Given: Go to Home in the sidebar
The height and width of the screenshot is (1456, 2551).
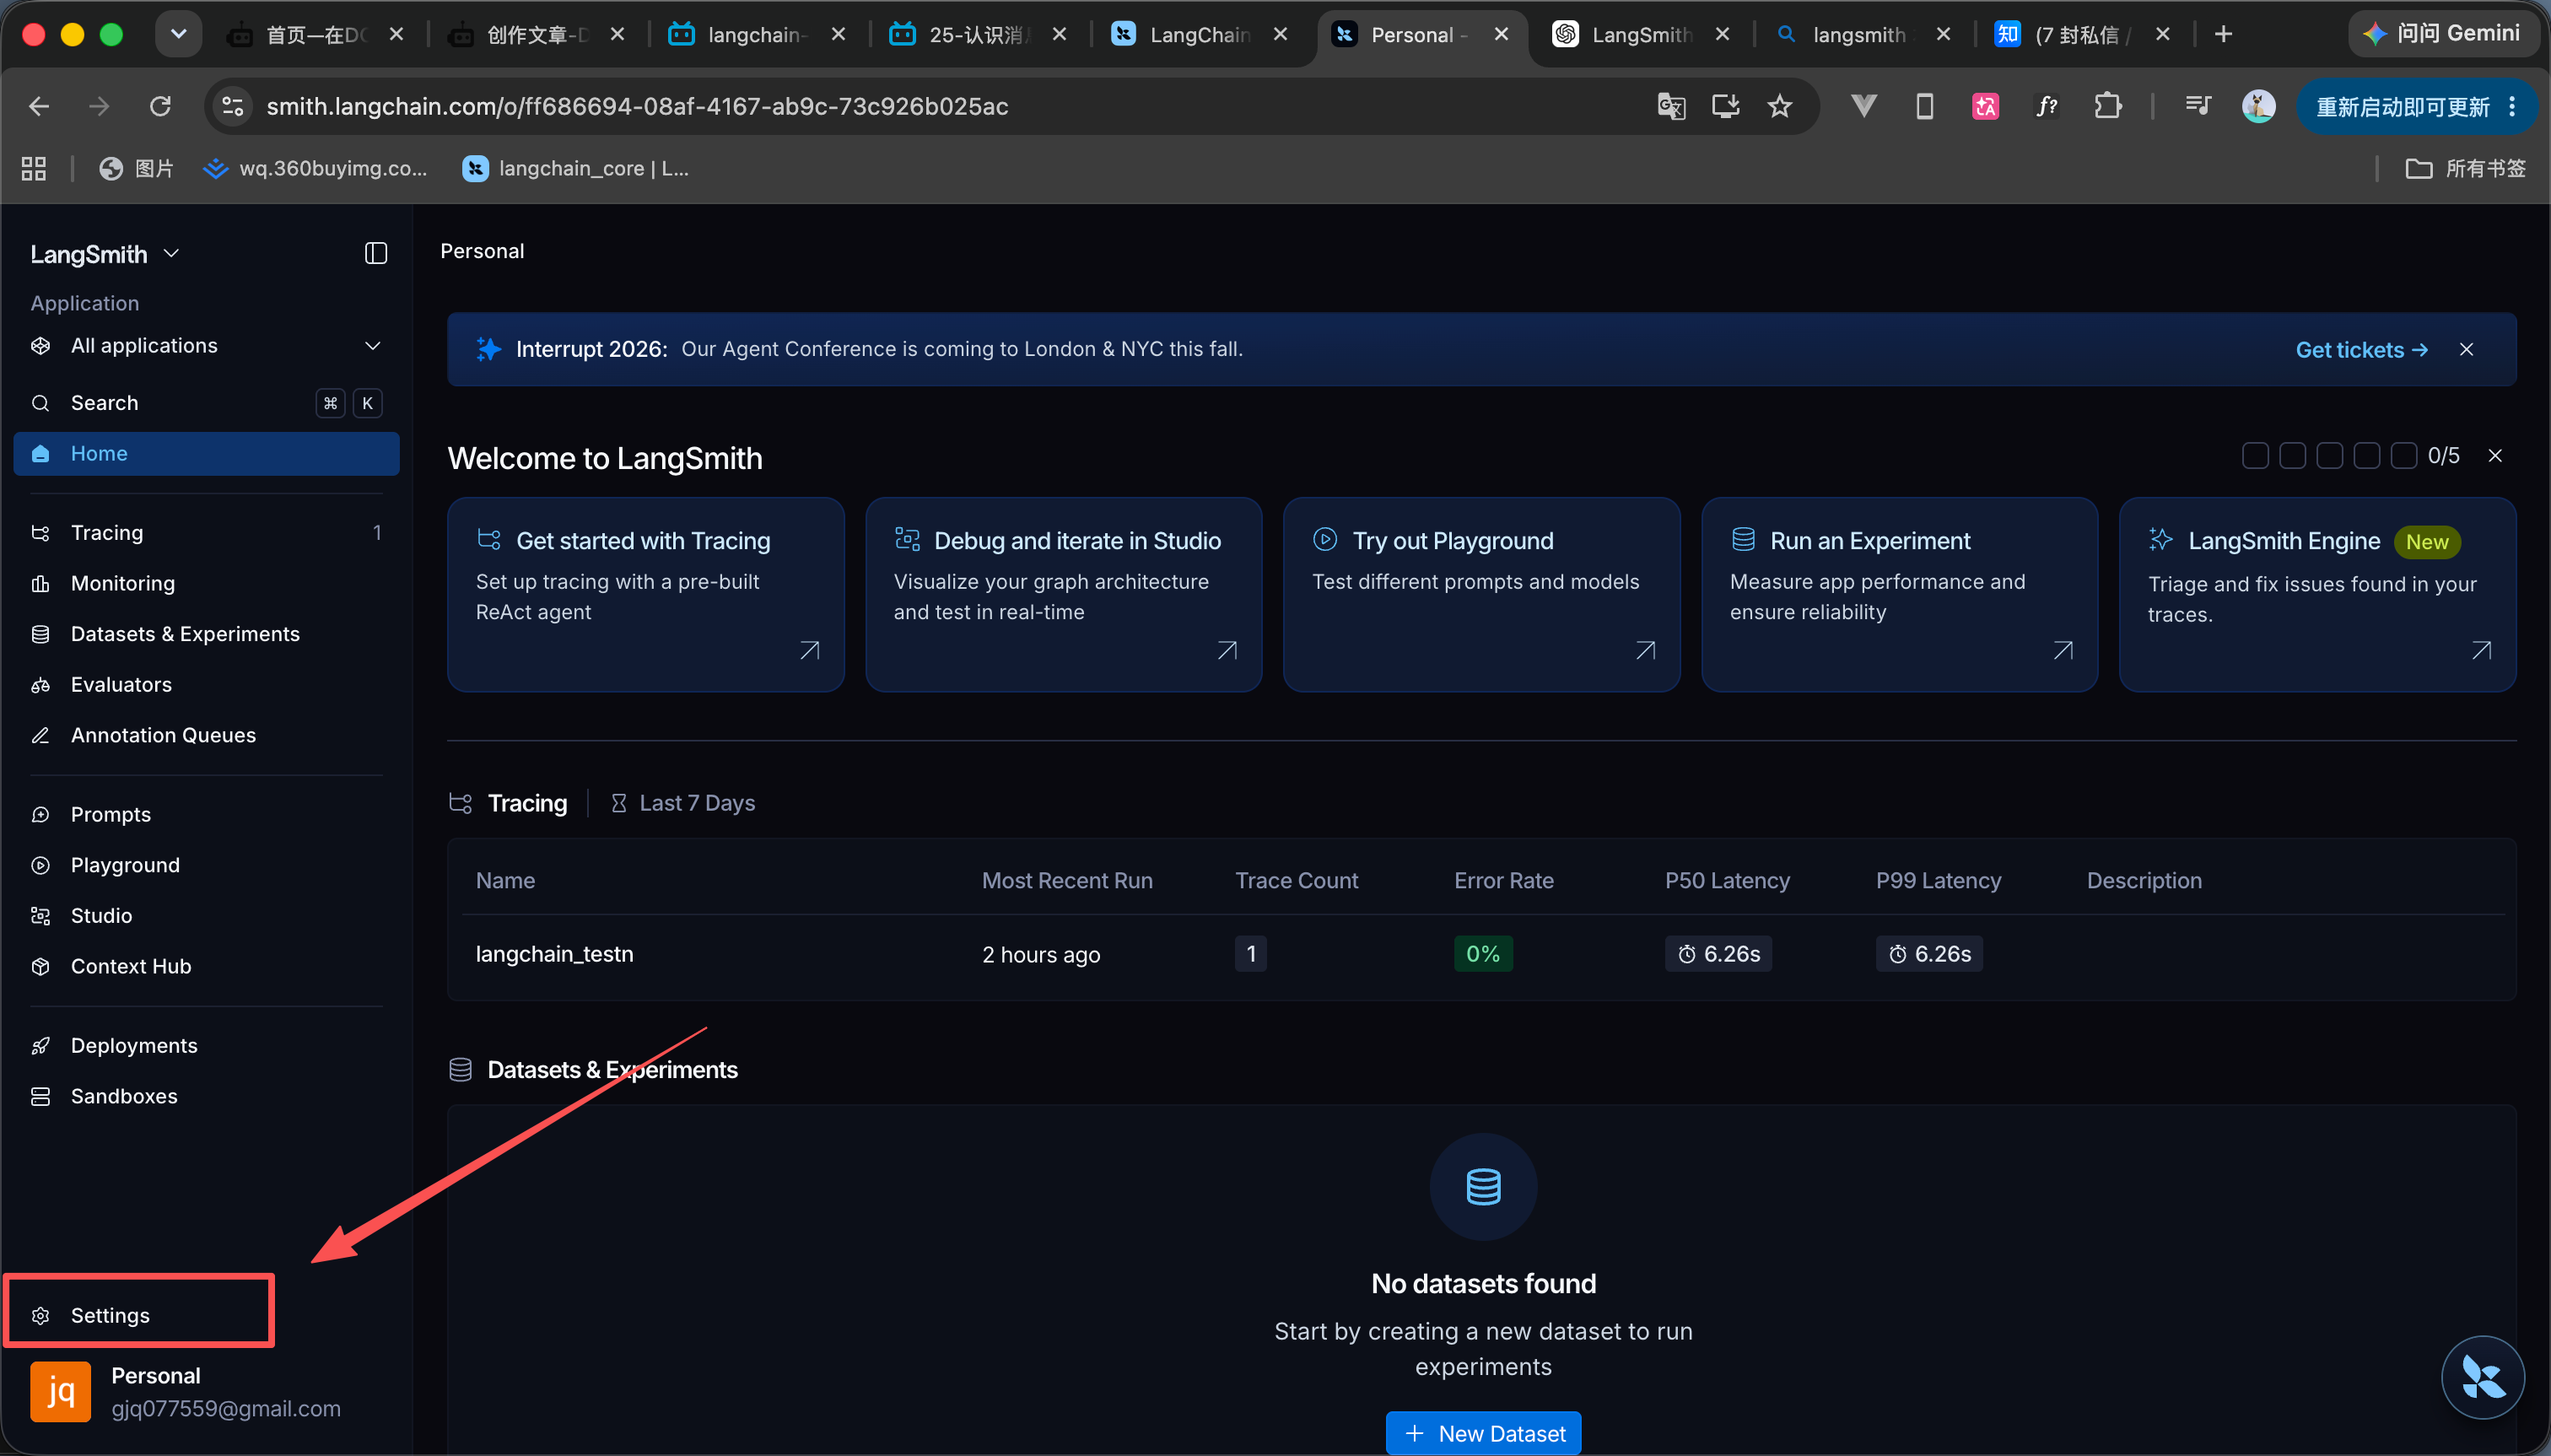Looking at the screenshot, I should (x=206, y=453).
